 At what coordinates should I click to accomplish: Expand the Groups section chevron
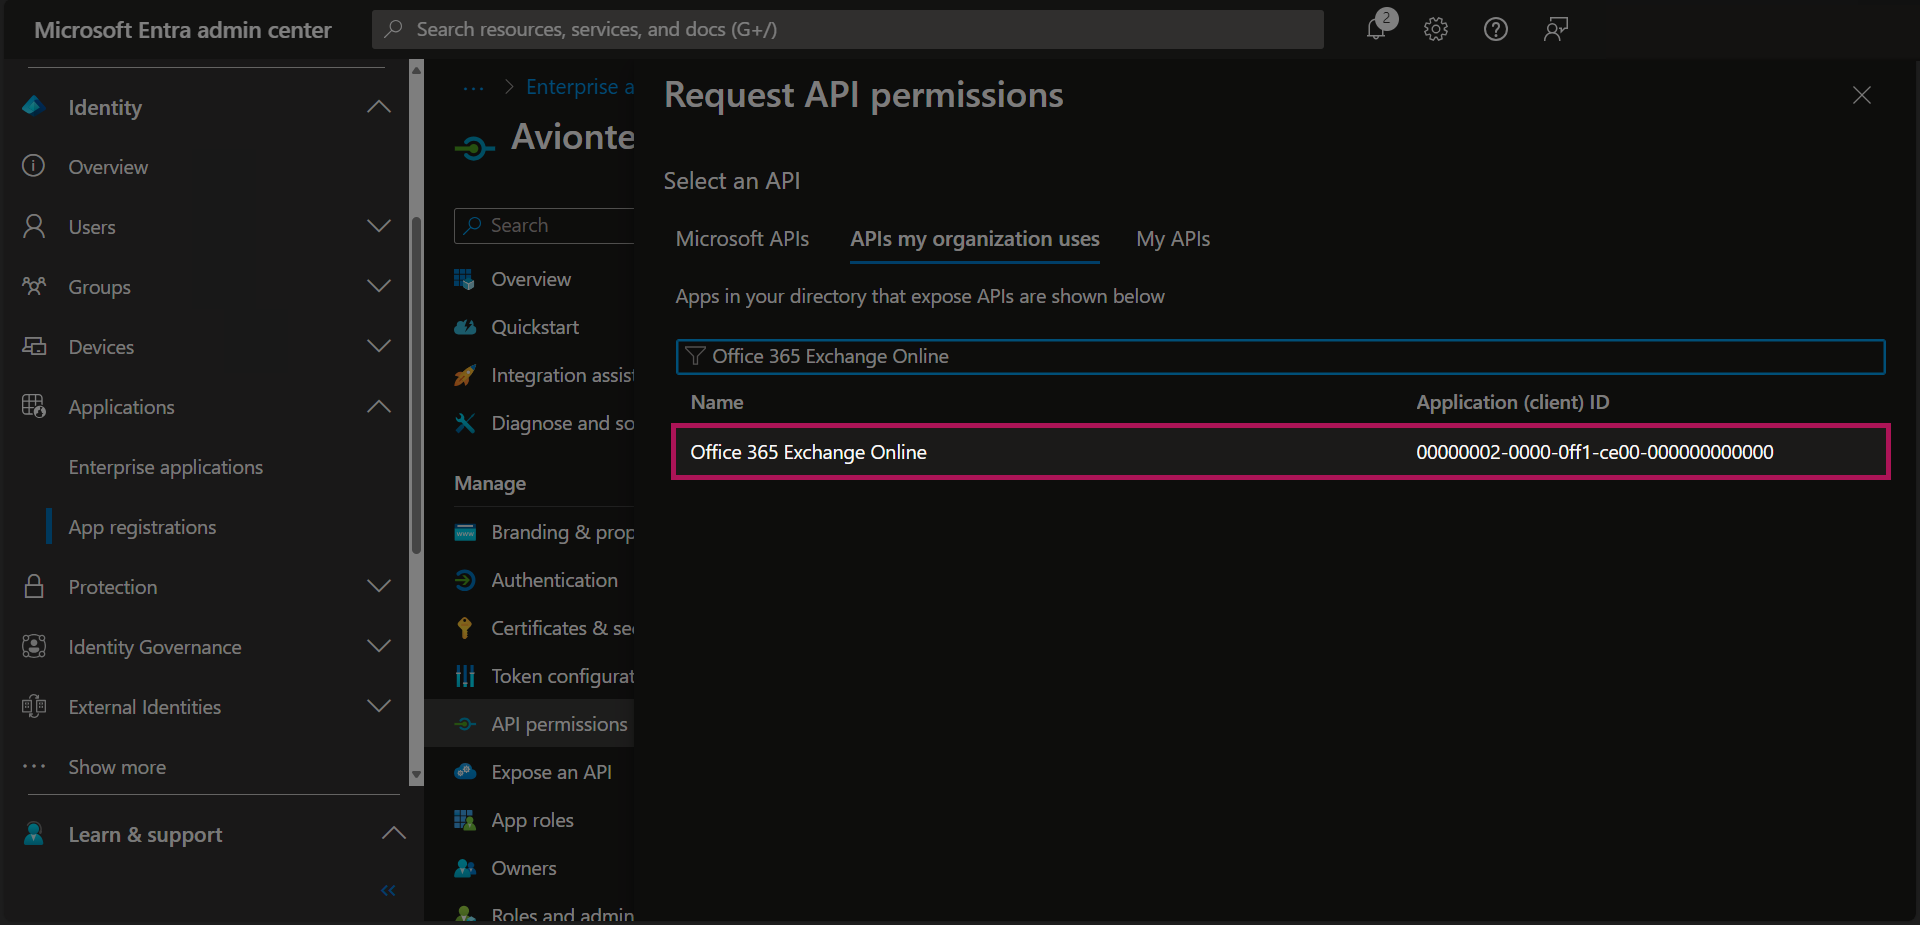[x=379, y=286]
